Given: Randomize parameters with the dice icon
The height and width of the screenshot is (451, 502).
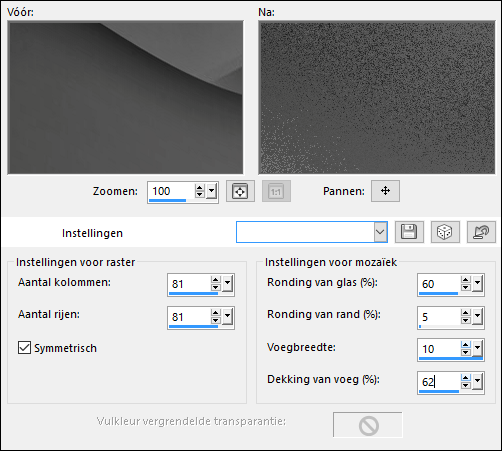Looking at the screenshot, I should [x=445, y=232].
